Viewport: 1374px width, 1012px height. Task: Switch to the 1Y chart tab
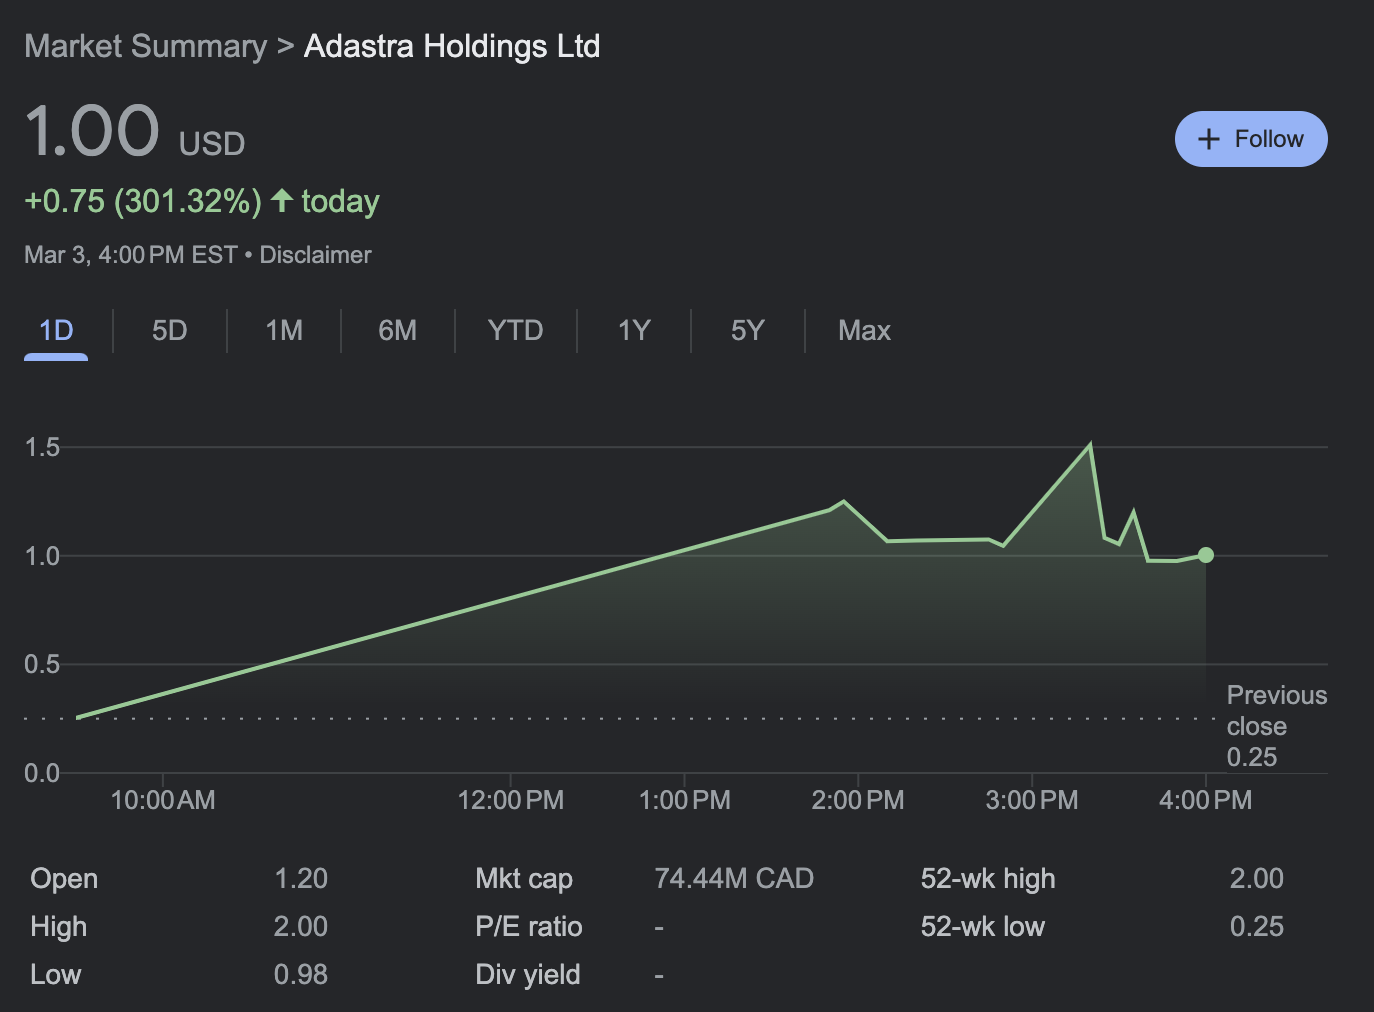click(x=634, y=331)
